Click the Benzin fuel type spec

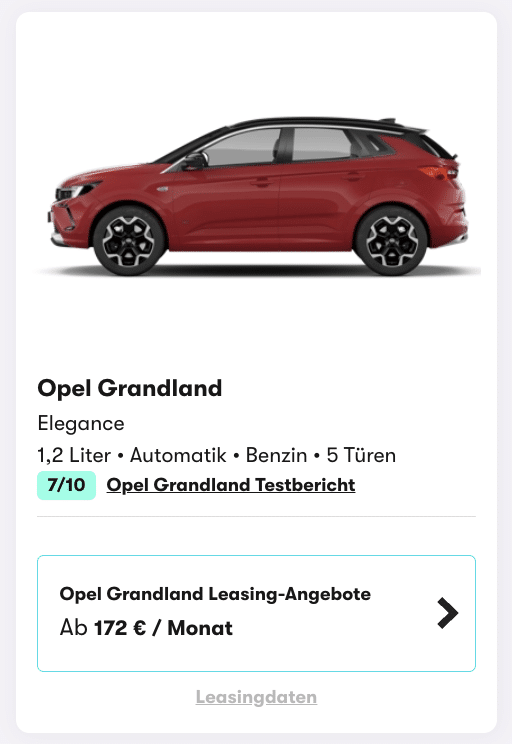[276, 455]
